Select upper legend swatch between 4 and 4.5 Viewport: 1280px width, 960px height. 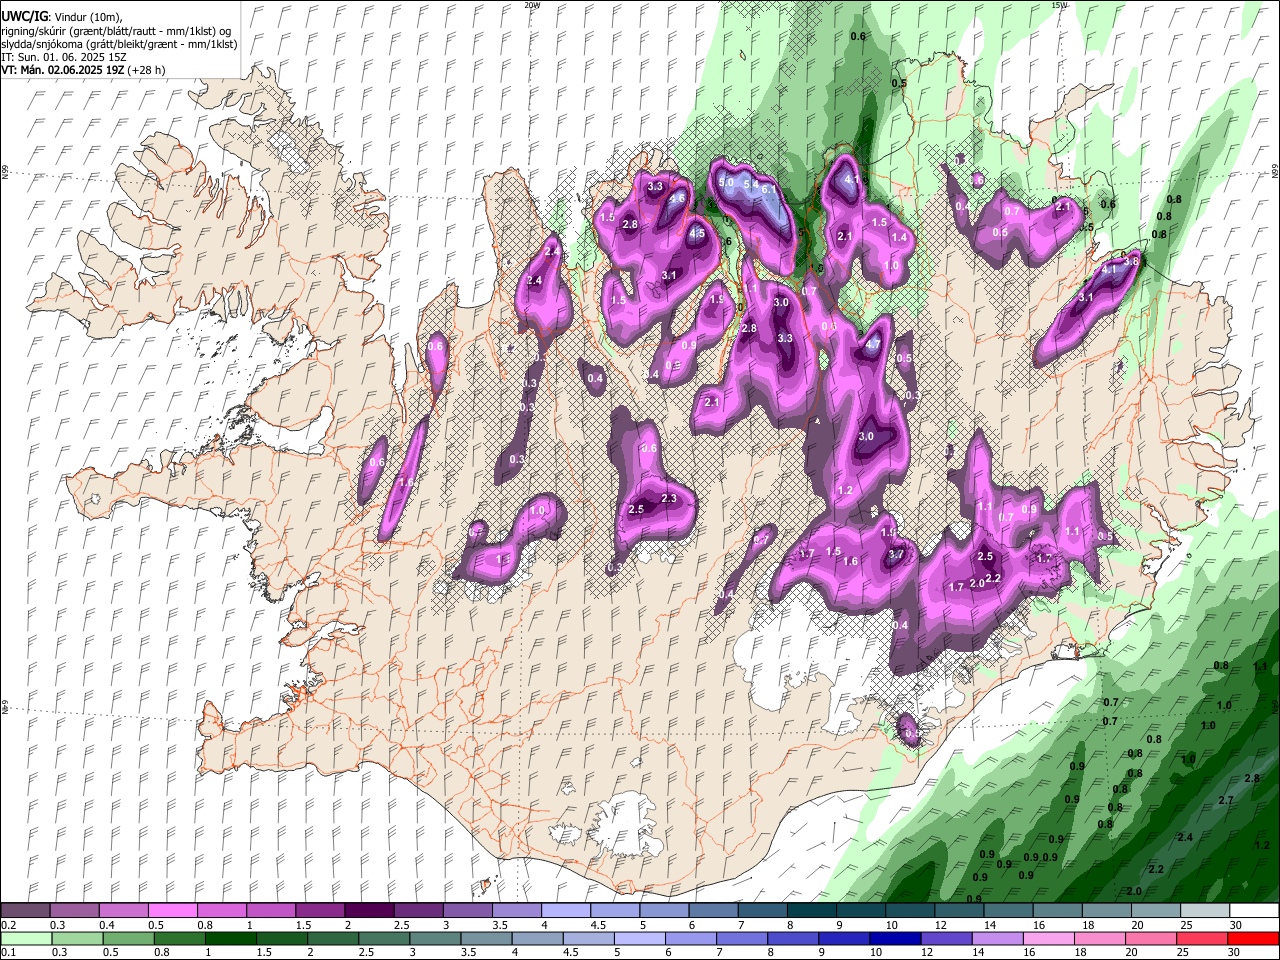565,911
